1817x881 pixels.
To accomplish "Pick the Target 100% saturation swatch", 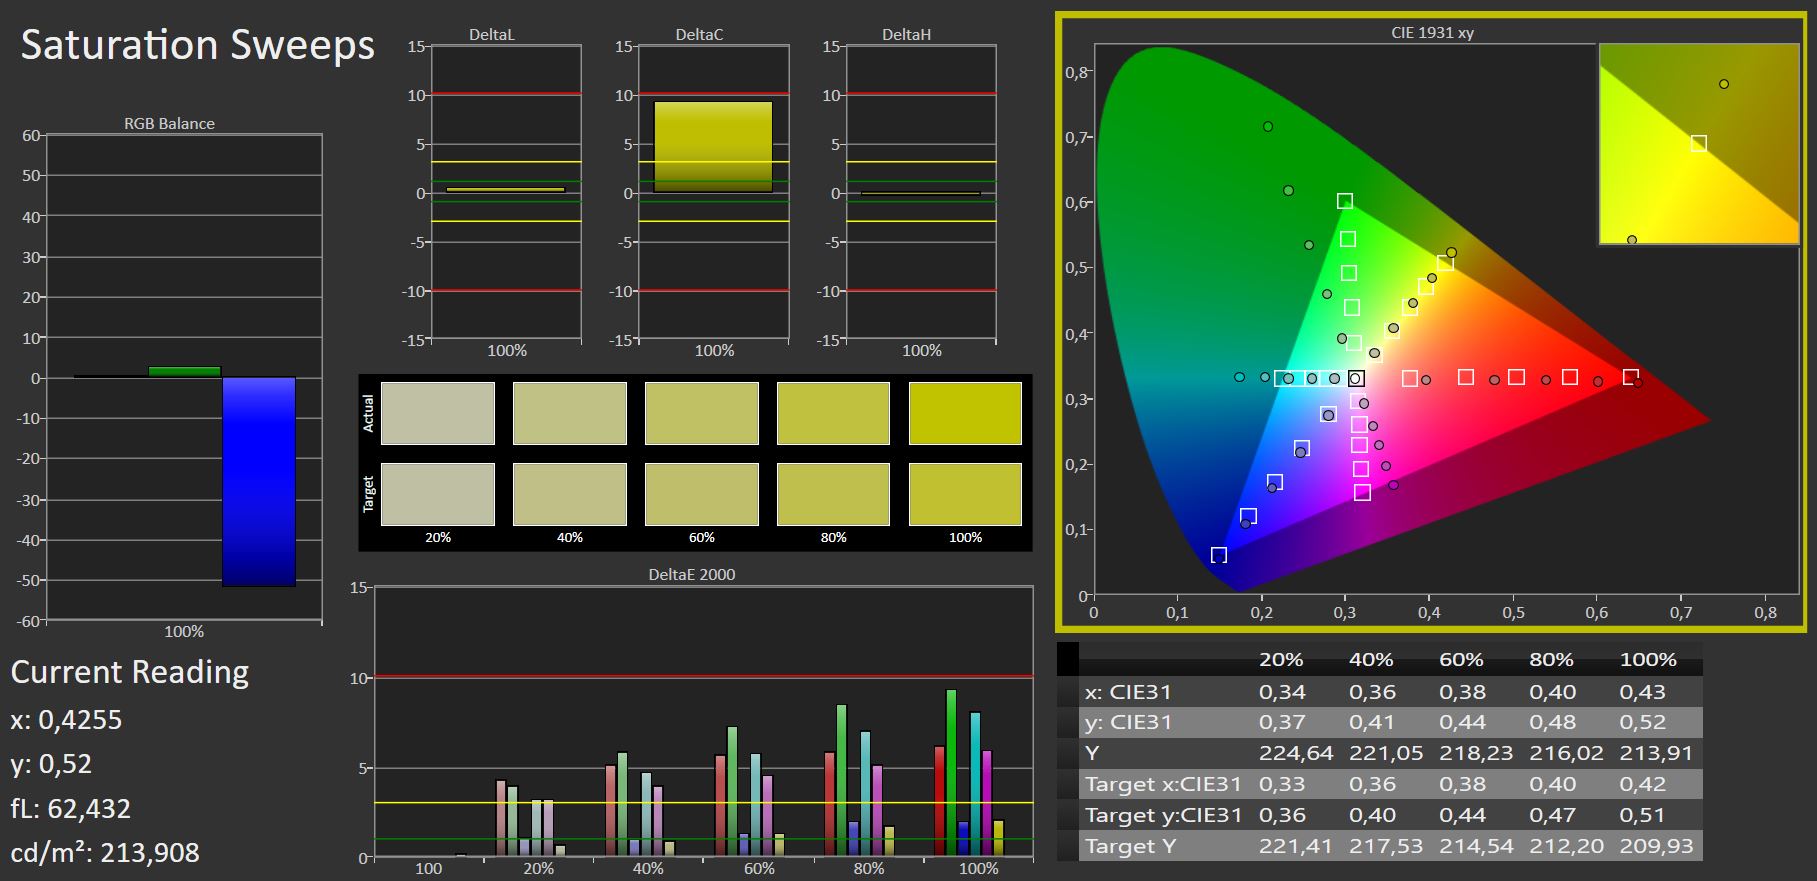I will 965,494.
